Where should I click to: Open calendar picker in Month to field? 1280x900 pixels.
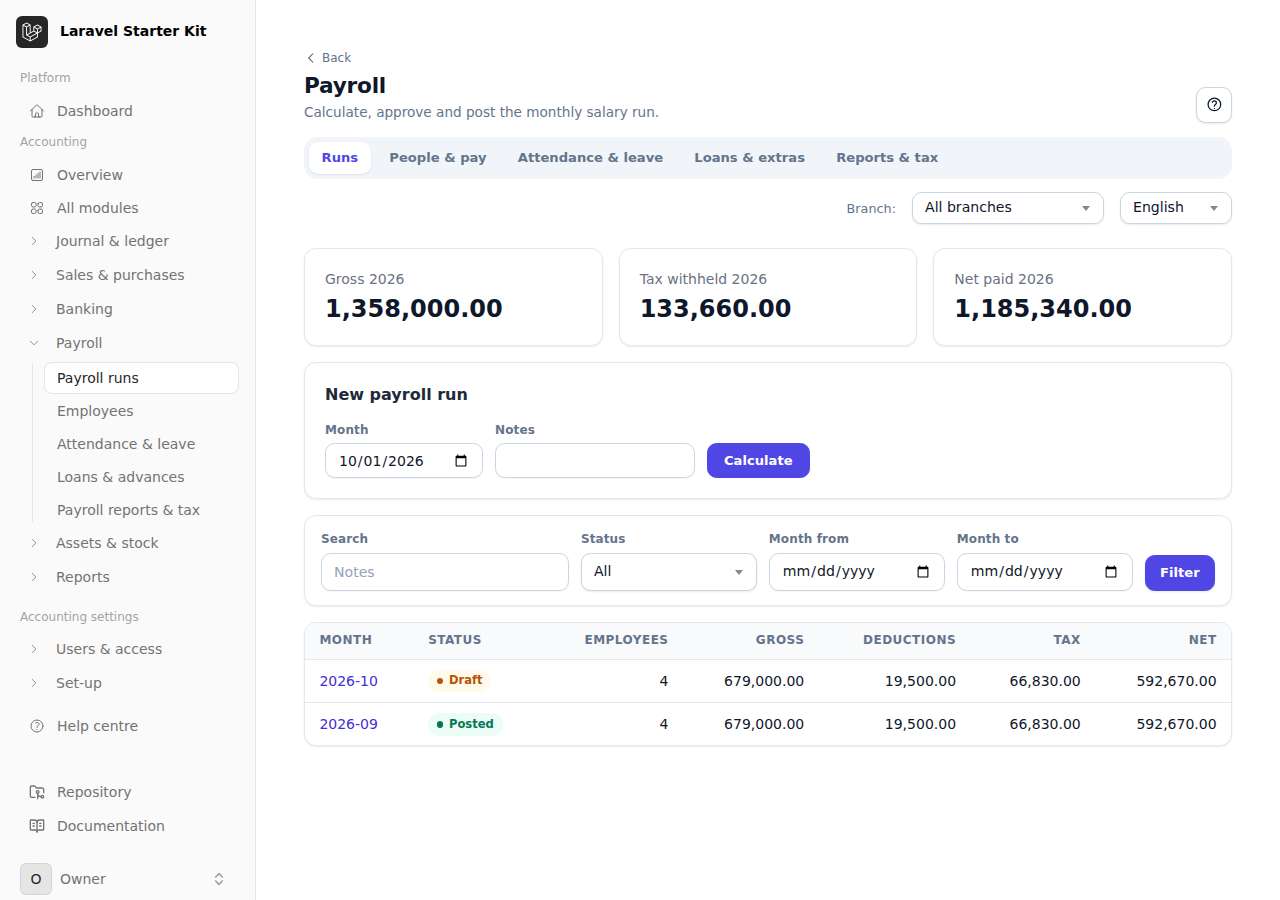[x=1111, y=572]
